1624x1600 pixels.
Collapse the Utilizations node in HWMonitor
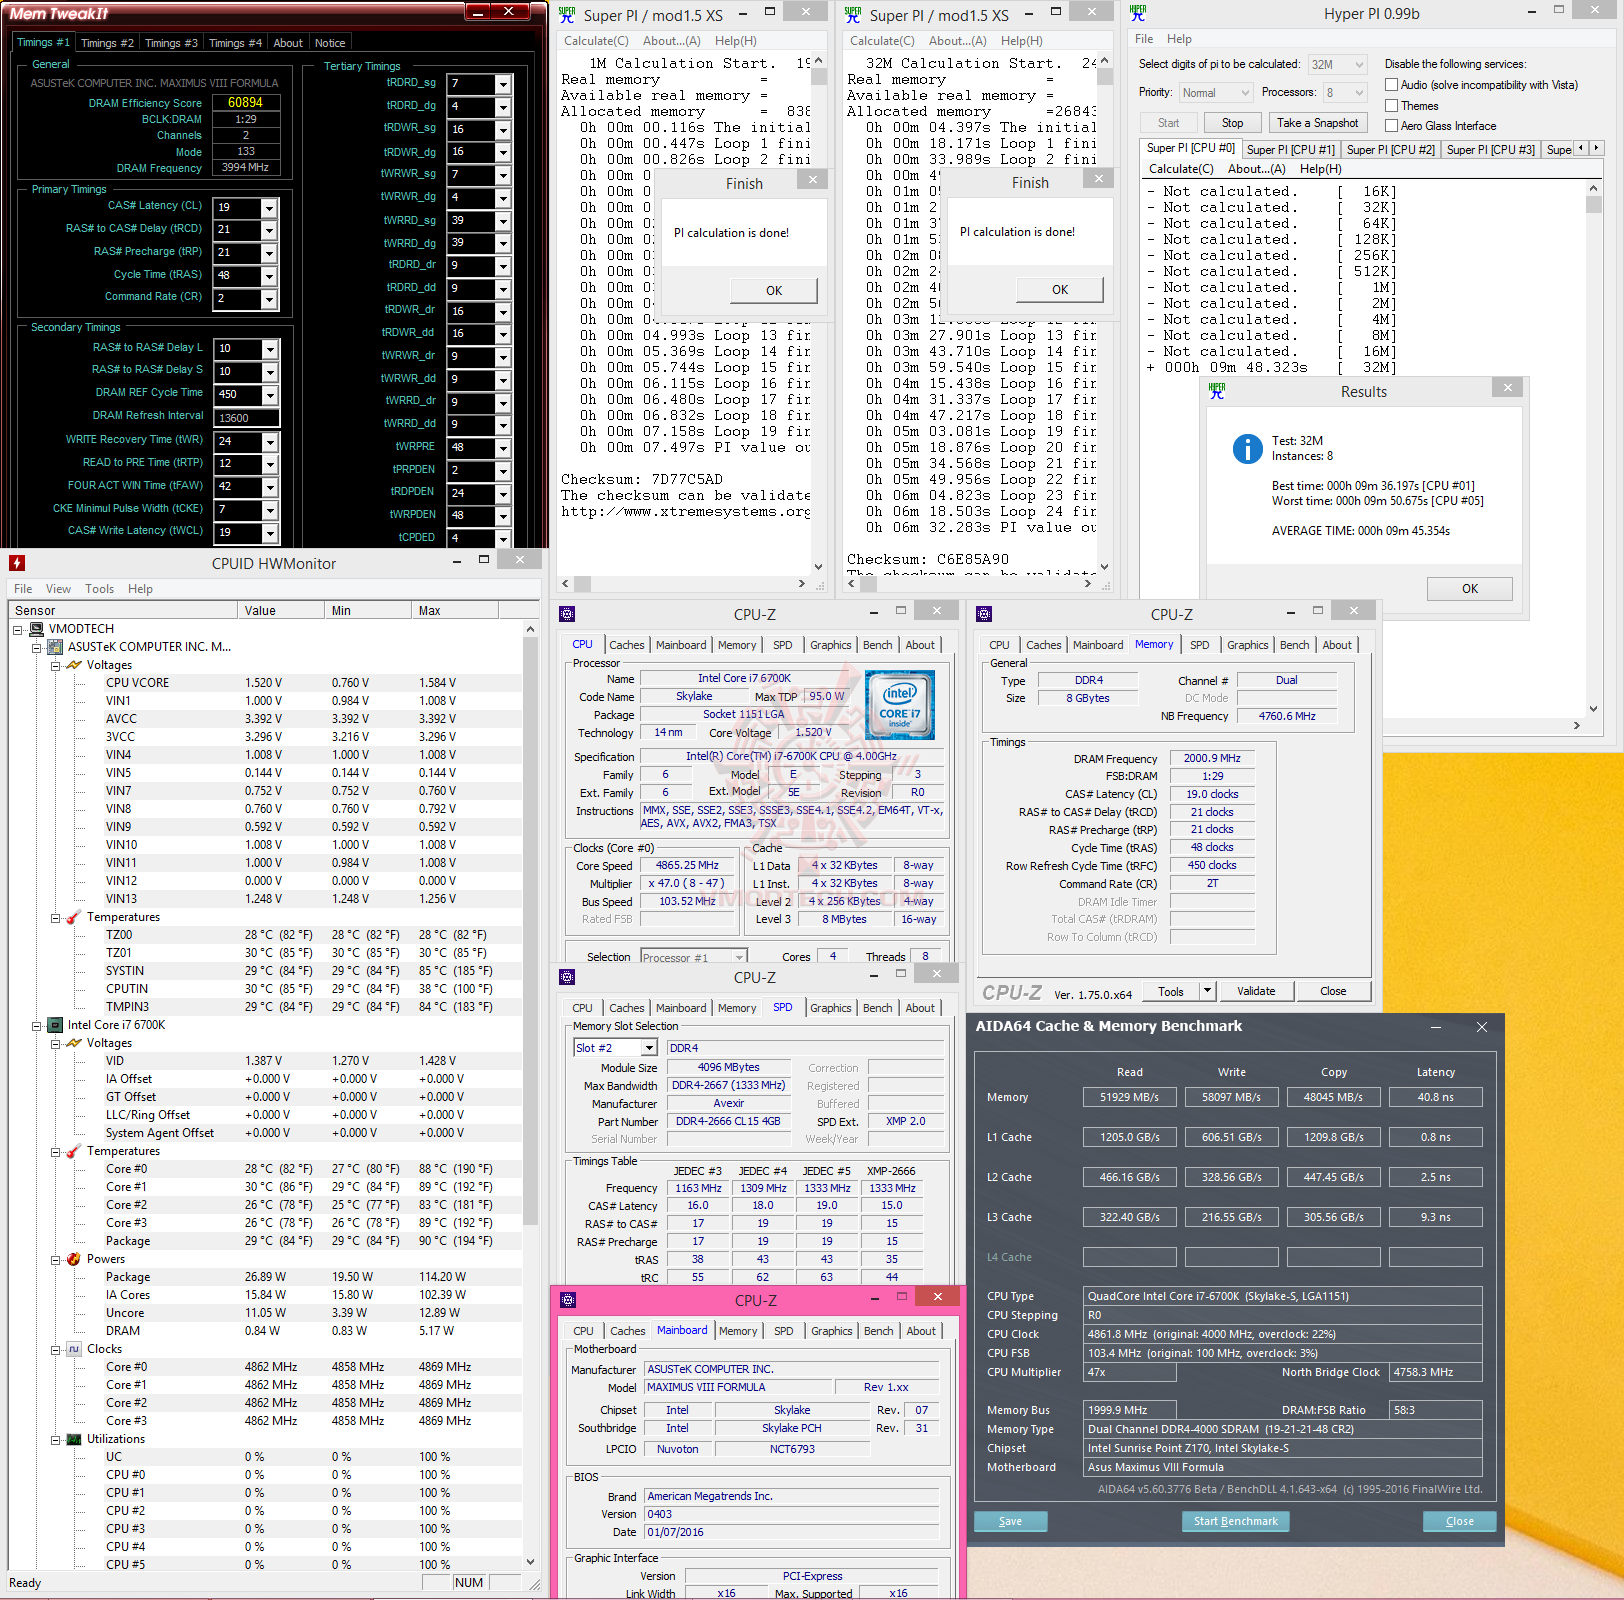[56, 1439]
